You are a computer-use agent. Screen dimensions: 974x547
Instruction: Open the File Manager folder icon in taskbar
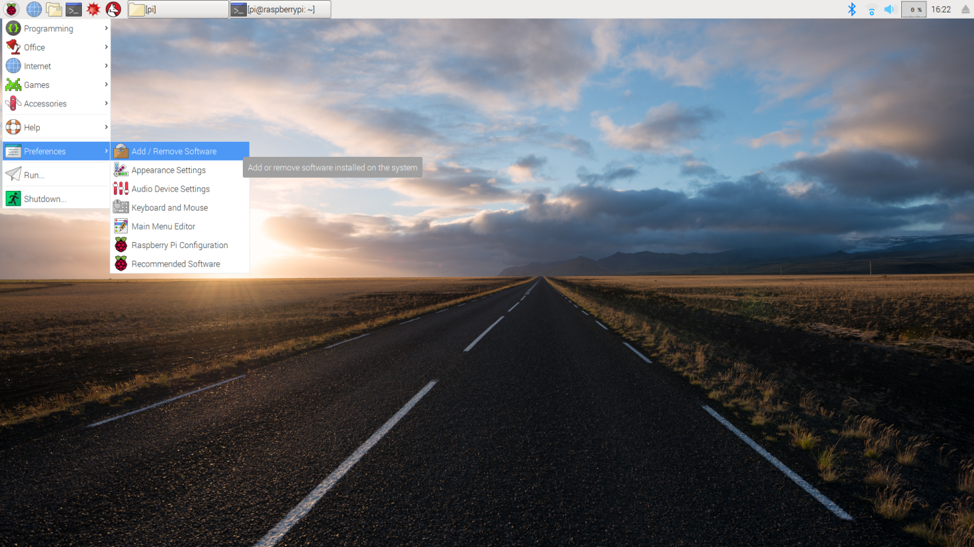coord(54,9)
